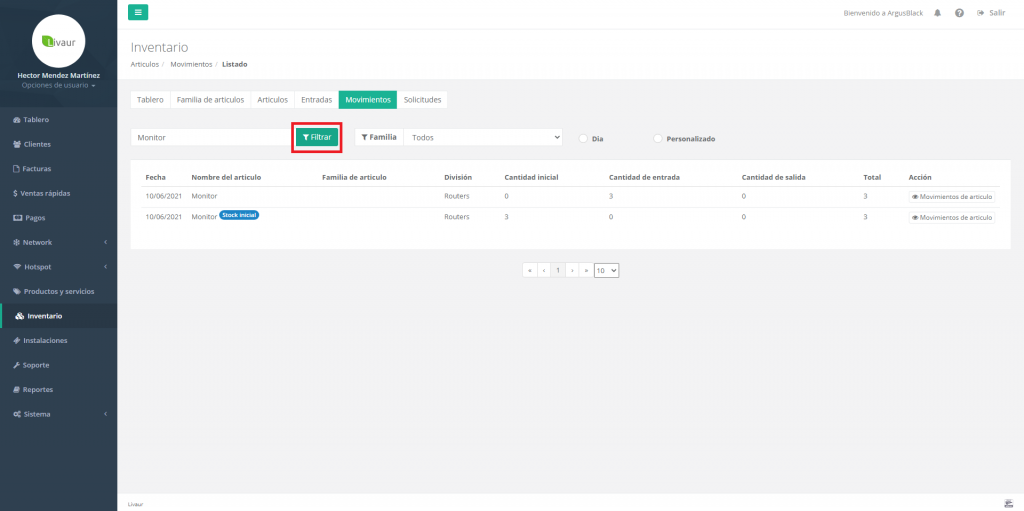The height and width of the screenshot is (511, 1024).
Task: Click the icon in the footer corner
Action: pos(1008,503)
